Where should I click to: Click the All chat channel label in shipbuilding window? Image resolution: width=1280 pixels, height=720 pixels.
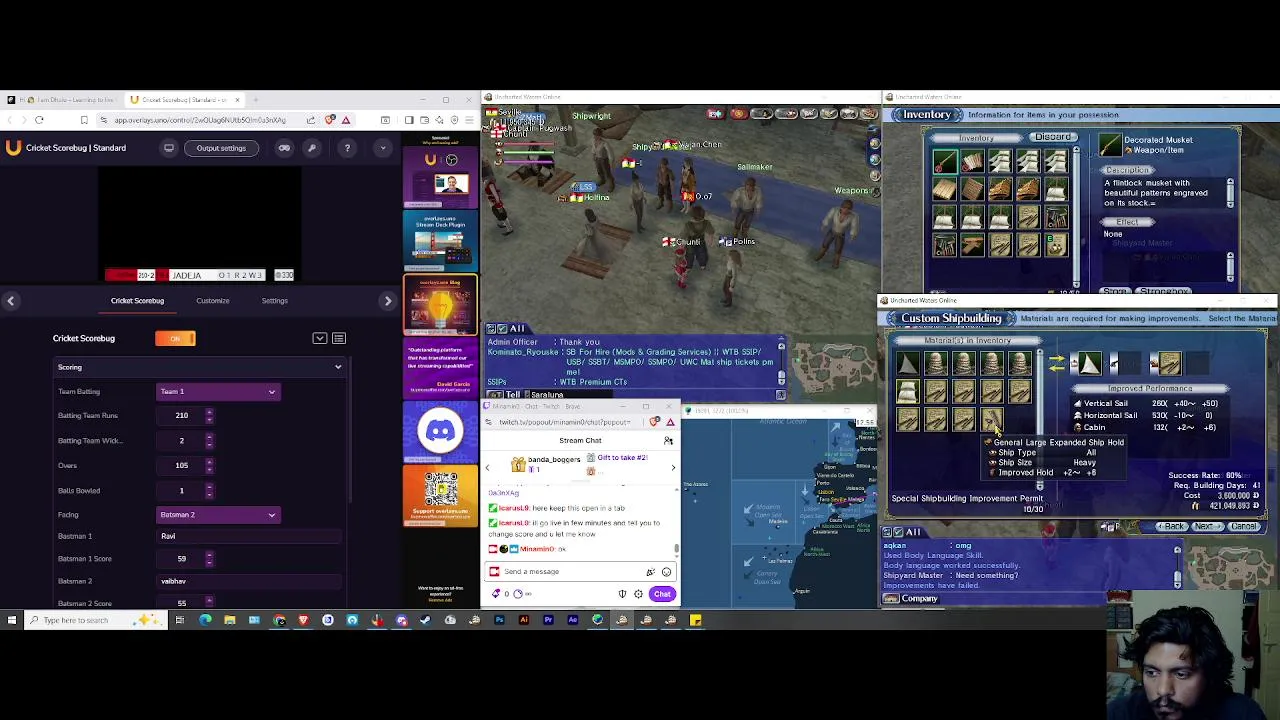[913, 532]
